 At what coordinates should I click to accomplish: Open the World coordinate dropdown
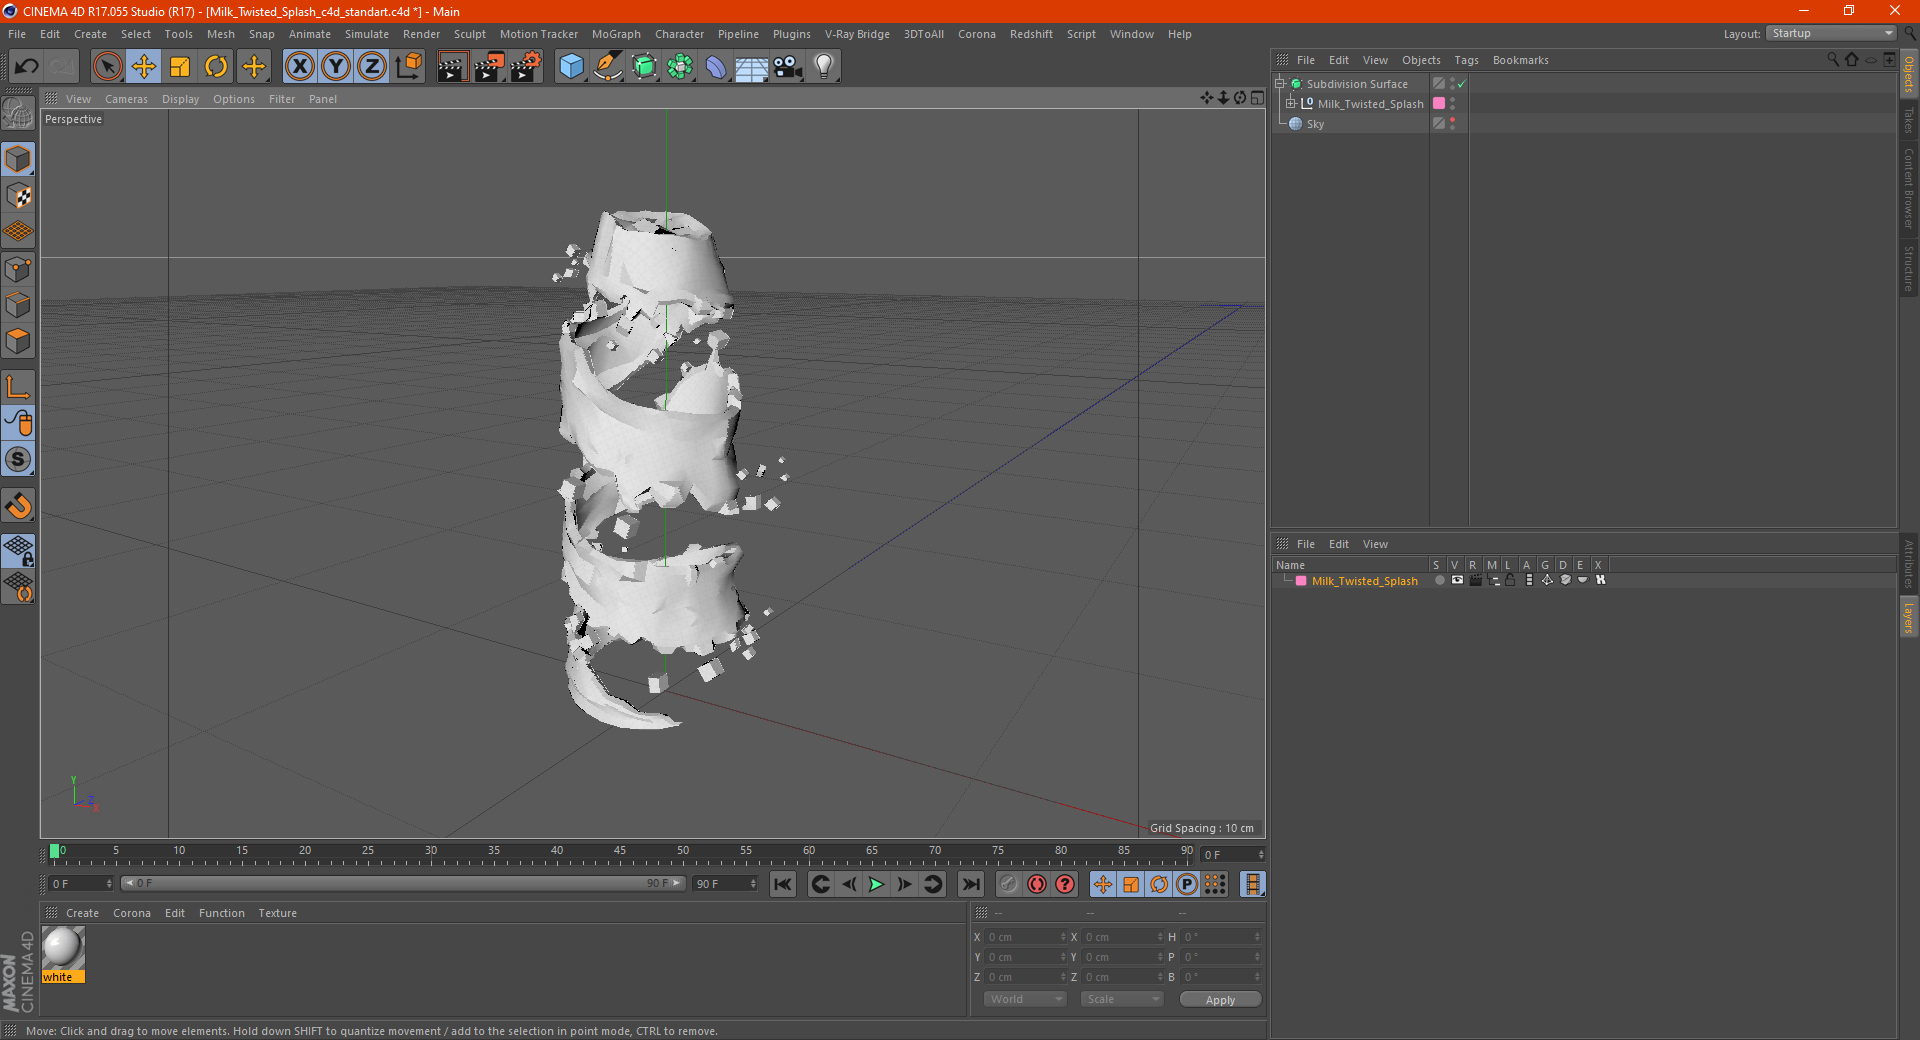(x=1025, y=999)
